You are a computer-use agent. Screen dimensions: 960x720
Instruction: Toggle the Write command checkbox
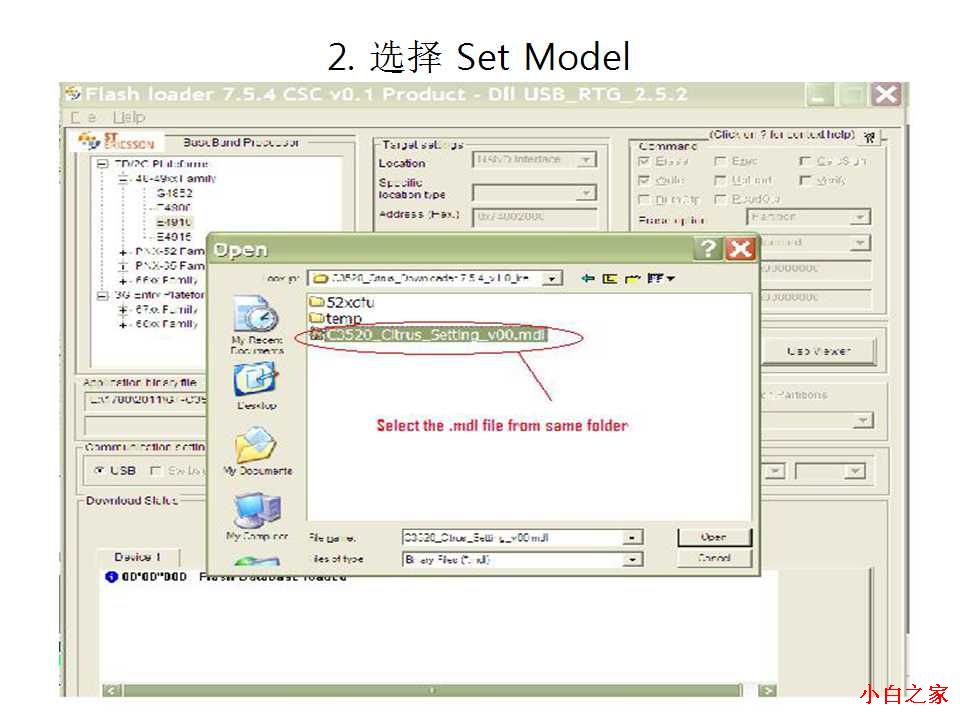click(643, 180)
